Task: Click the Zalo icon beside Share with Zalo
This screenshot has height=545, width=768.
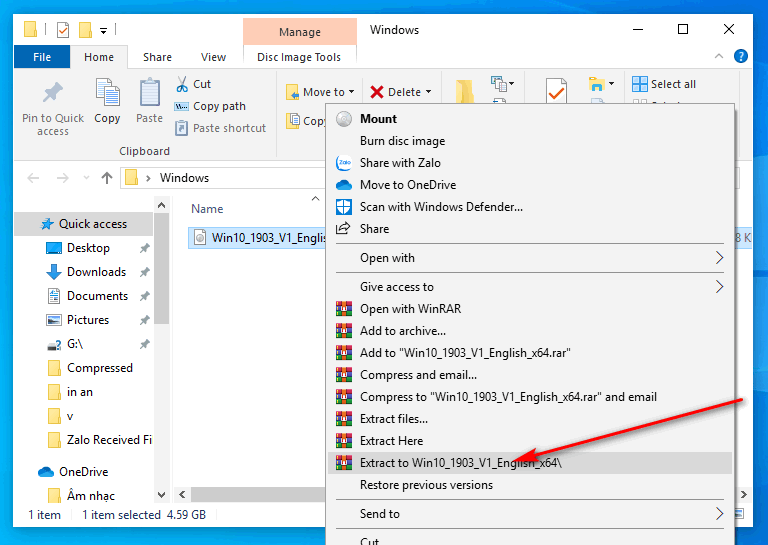Action: click(344, 163)
